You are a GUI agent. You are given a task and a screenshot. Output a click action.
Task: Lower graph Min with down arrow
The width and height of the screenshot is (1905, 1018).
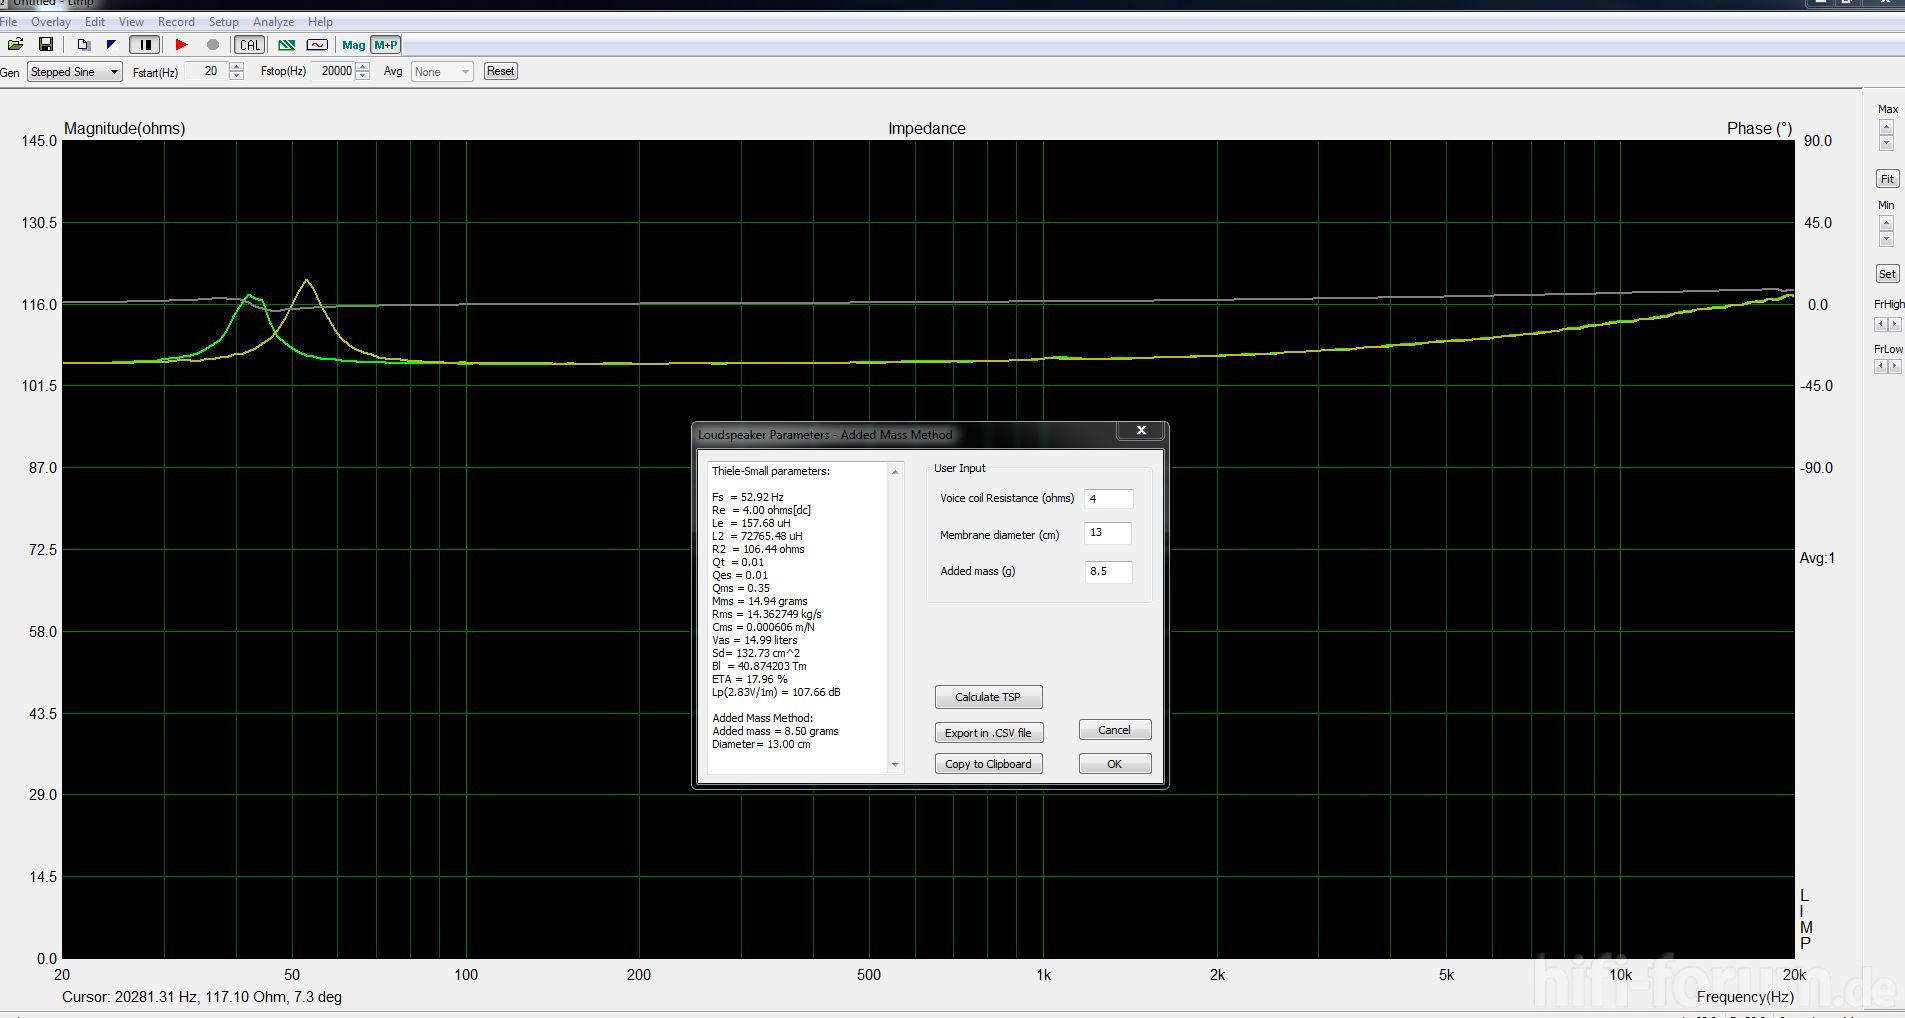point(1886,239)
